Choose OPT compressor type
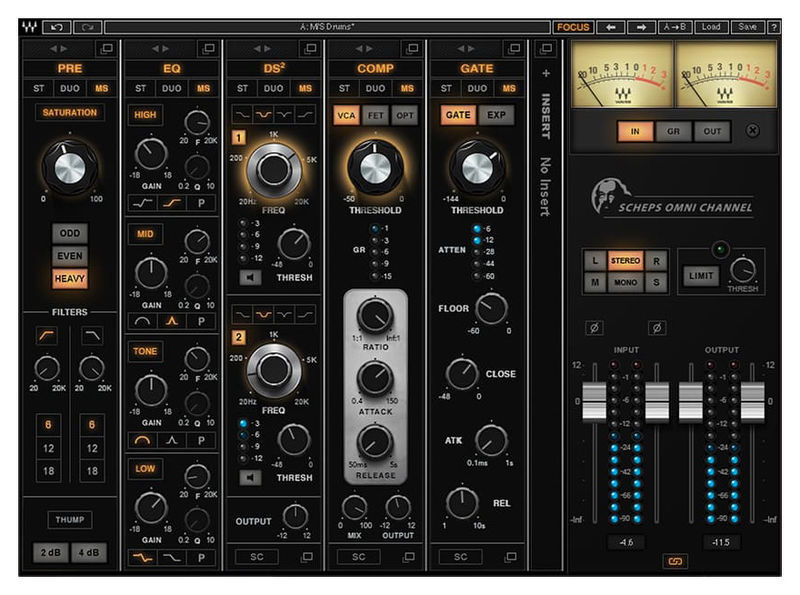 pos(405,115)
